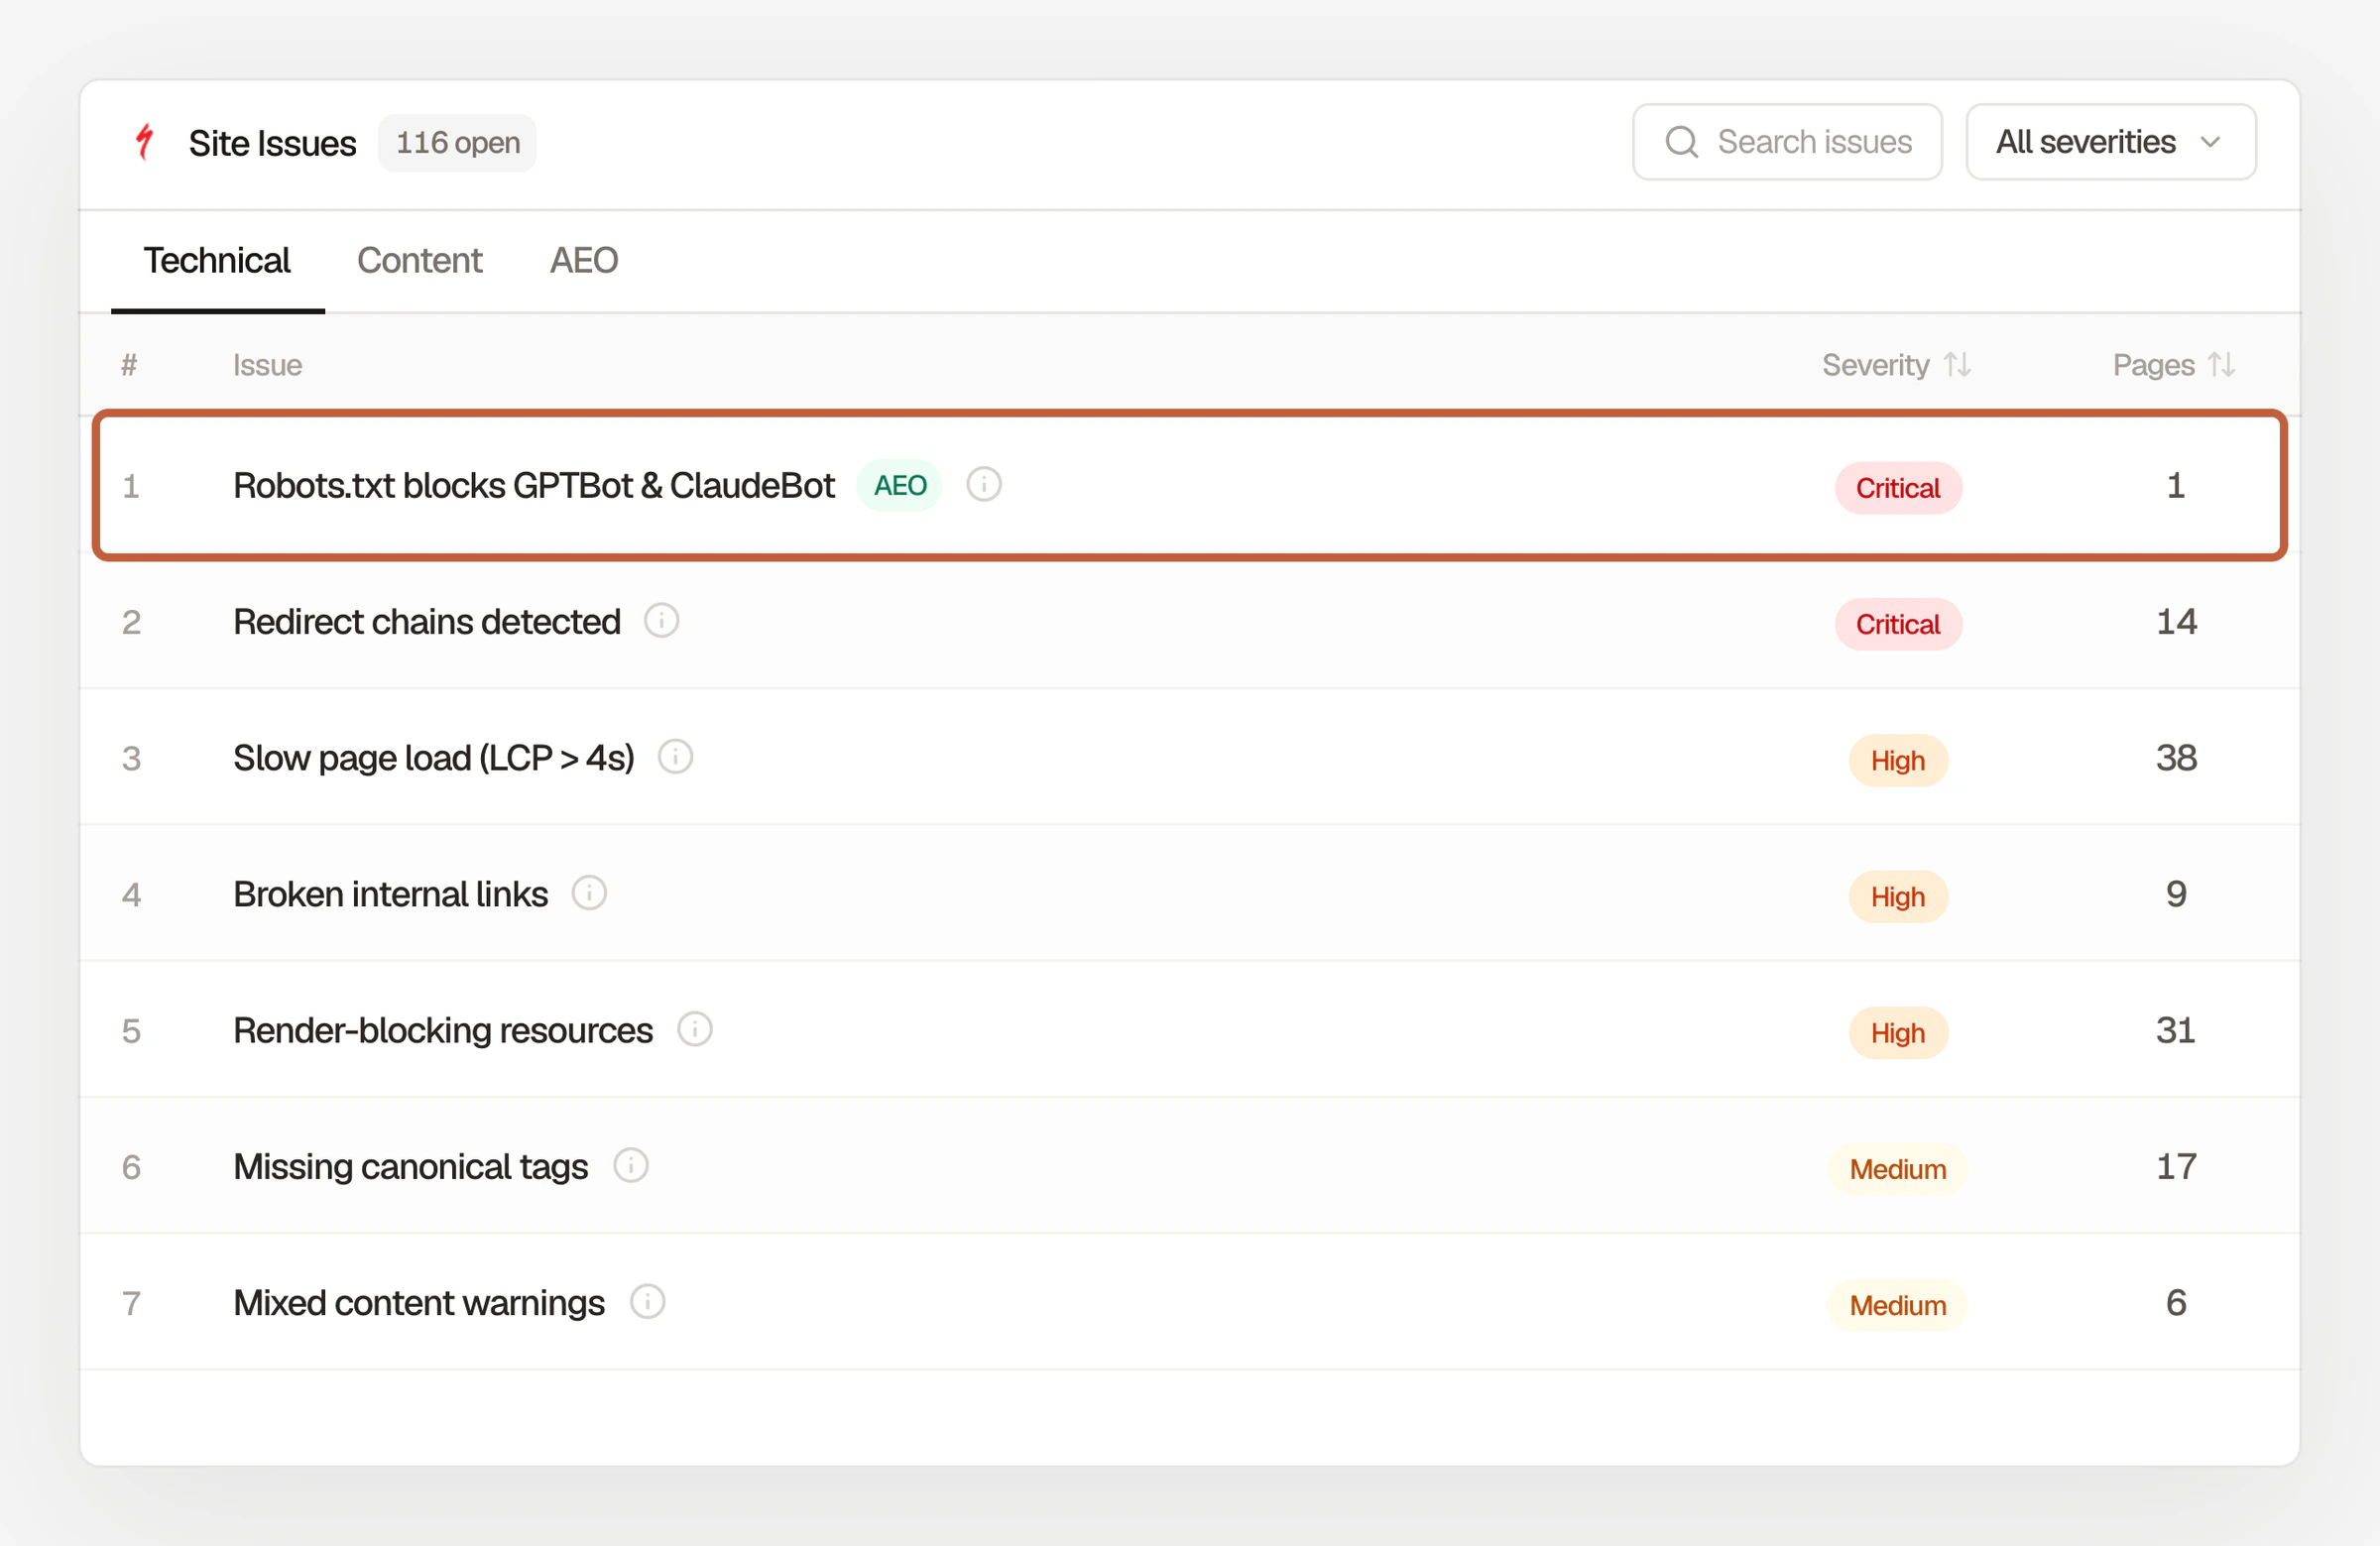2380x1546 pixels.
Task: Open Broken internal links issue
Action: [390, 894]
